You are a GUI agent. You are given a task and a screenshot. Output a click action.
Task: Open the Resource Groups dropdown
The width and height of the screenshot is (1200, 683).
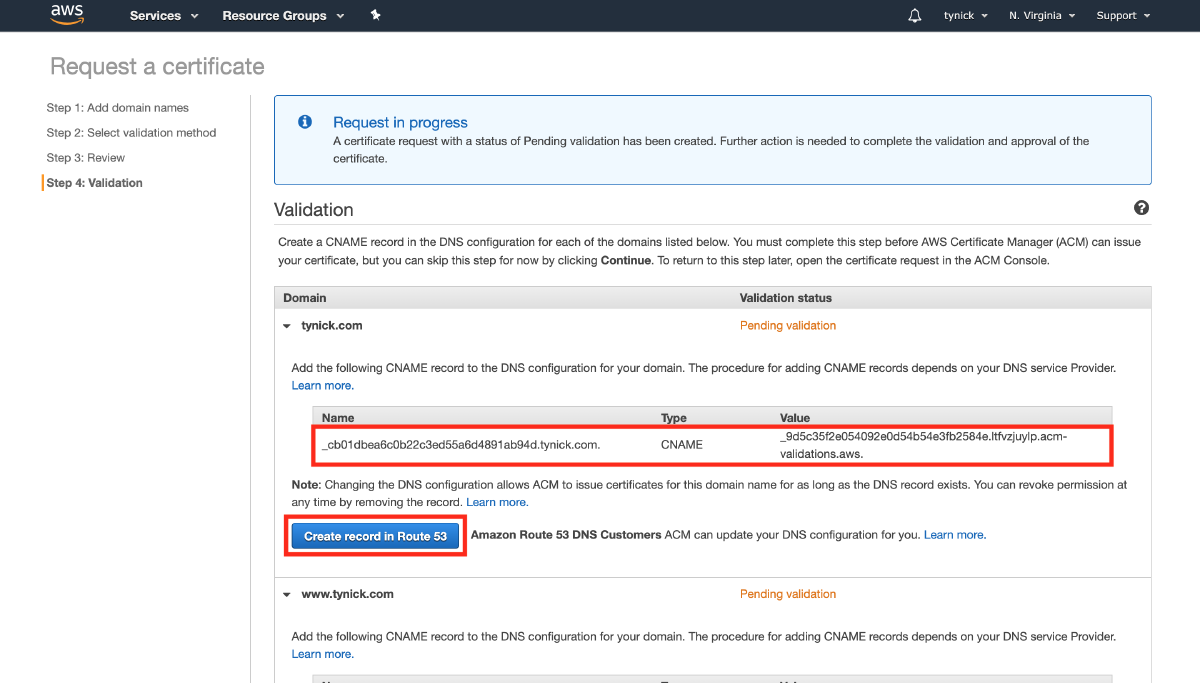point(283,16)
